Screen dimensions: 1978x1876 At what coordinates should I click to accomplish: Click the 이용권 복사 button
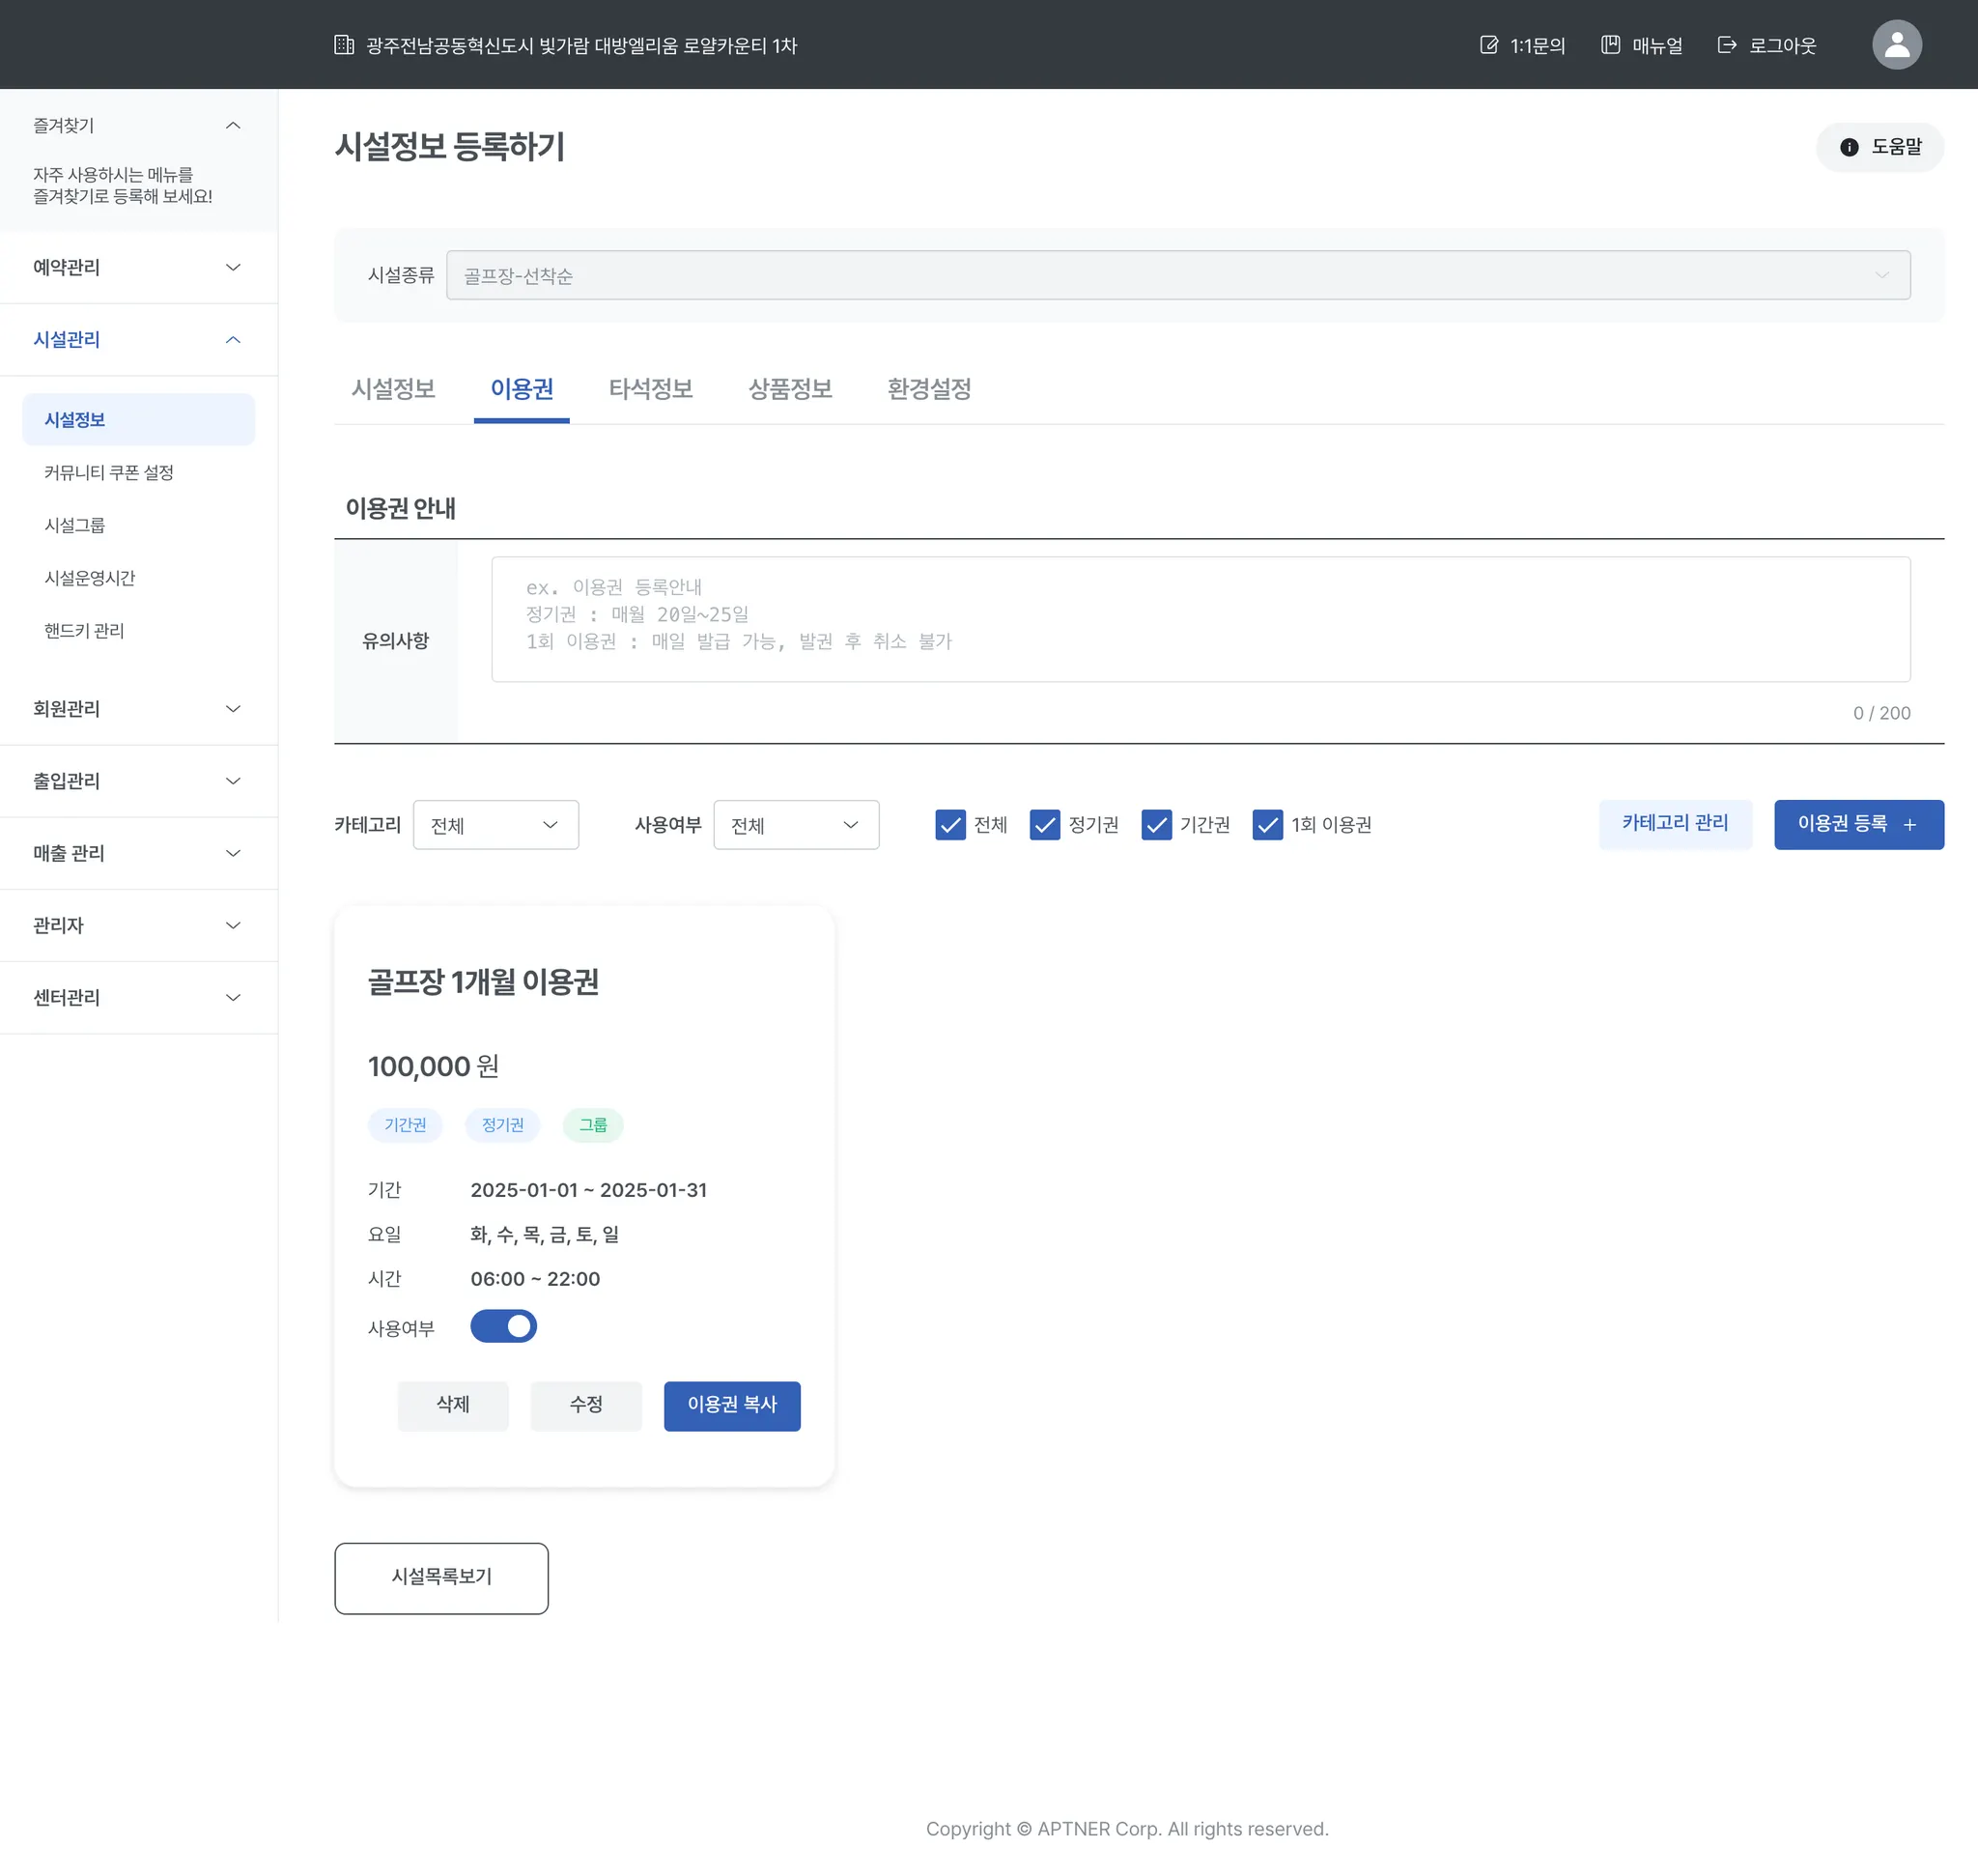731,1405
